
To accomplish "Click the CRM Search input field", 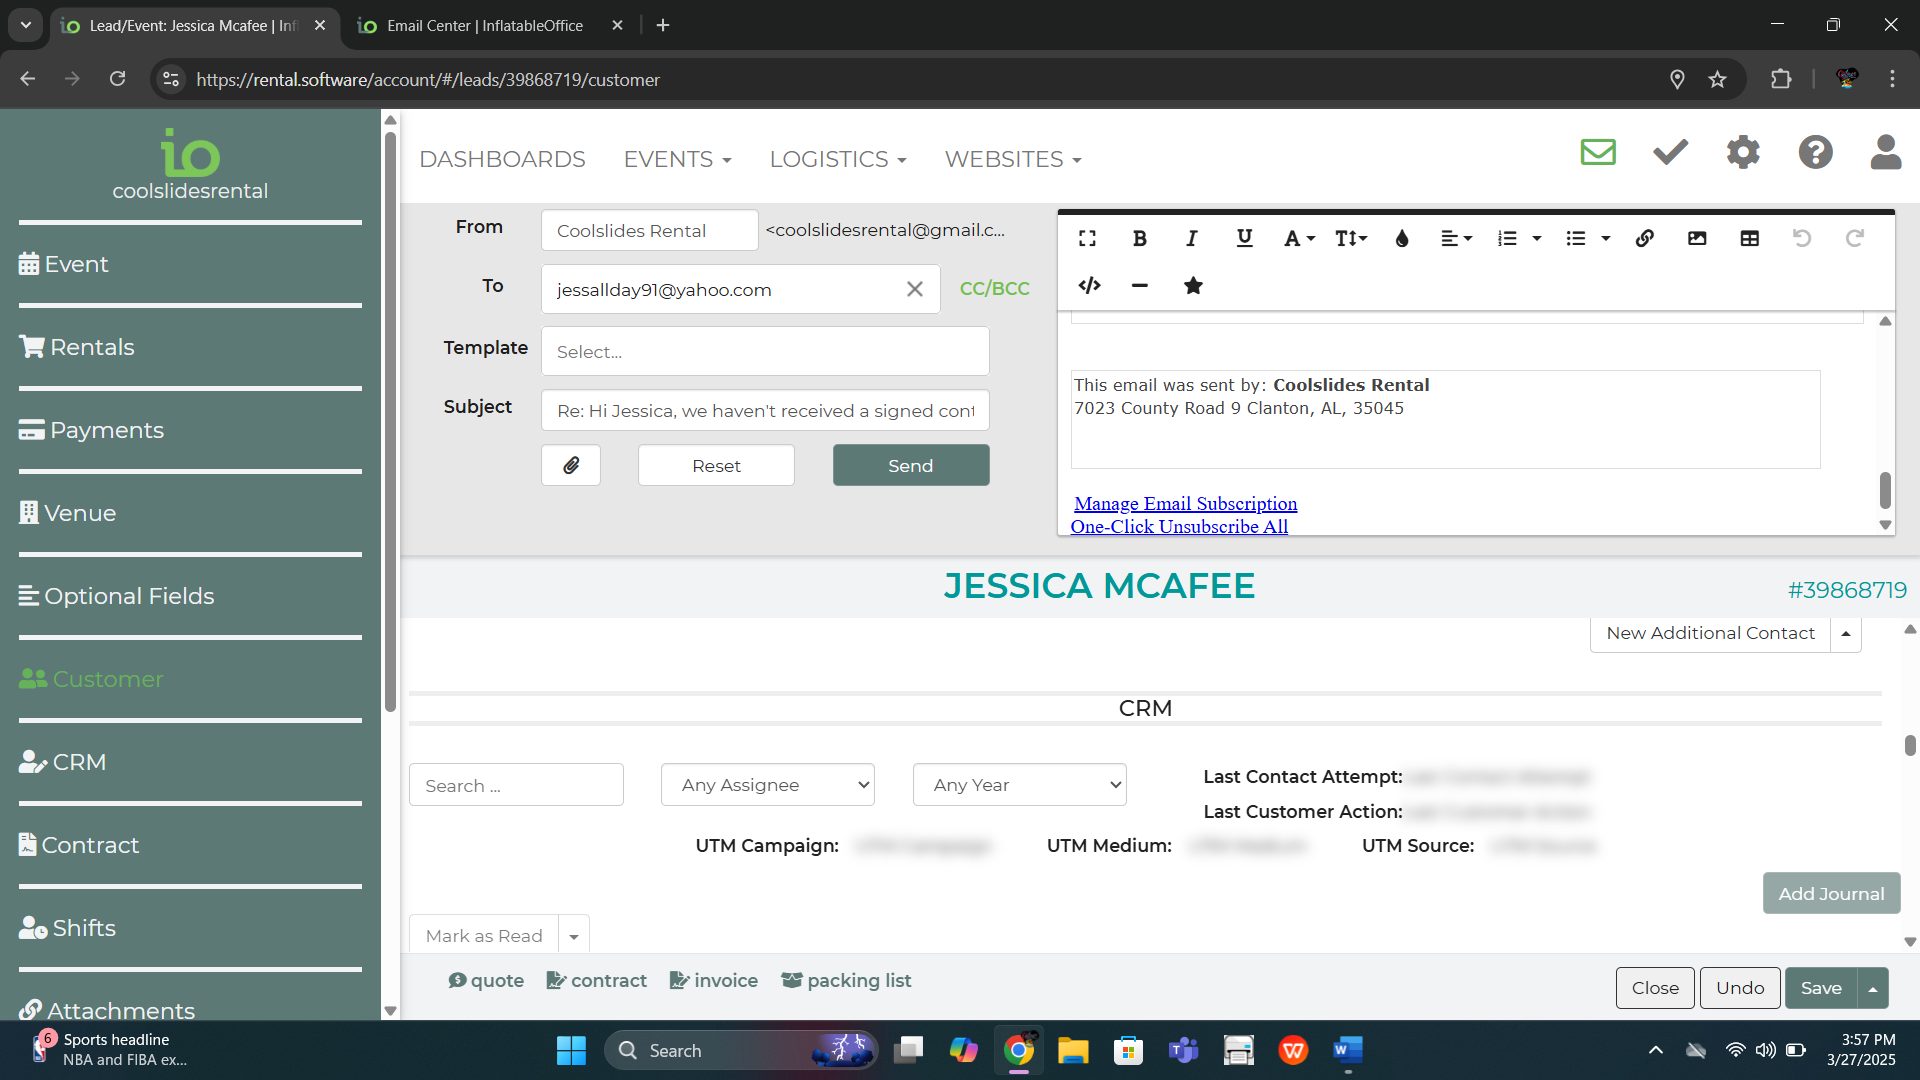I will click(516, 785).
